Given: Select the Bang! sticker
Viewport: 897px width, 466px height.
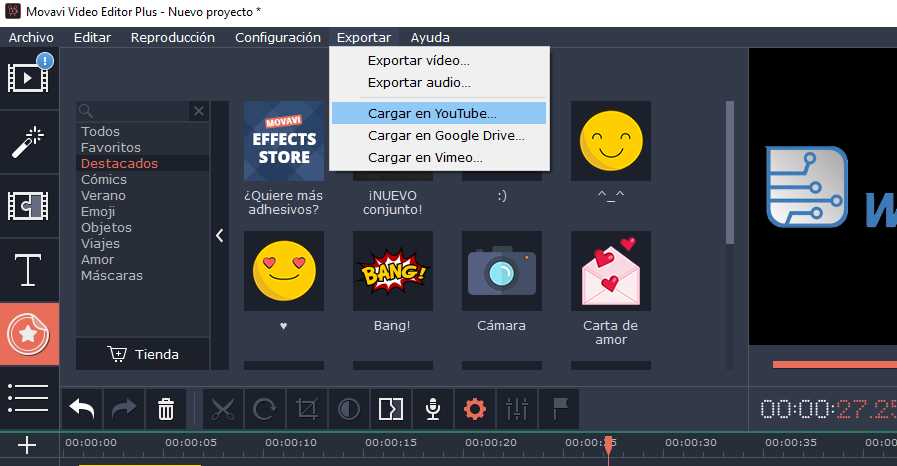Looking at the screenshot, I should [392, 271].
